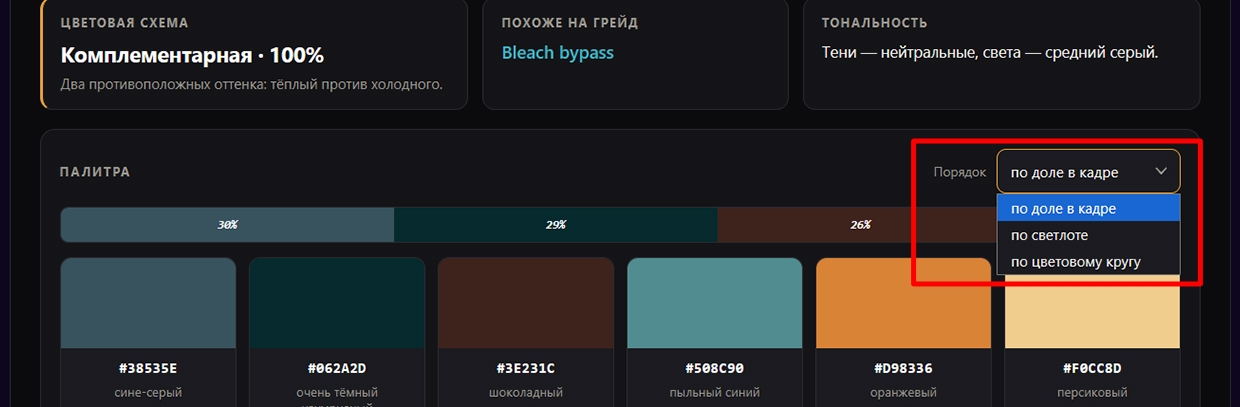
Task: Click the 30% segment of palette bar
Action: click(x=227, y=225)
